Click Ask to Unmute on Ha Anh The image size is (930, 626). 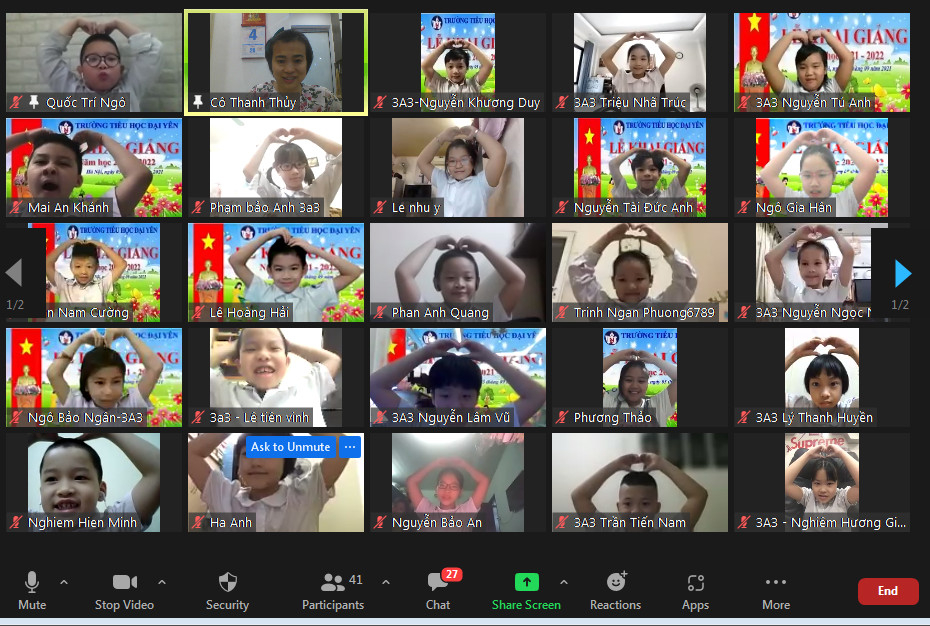290,447
